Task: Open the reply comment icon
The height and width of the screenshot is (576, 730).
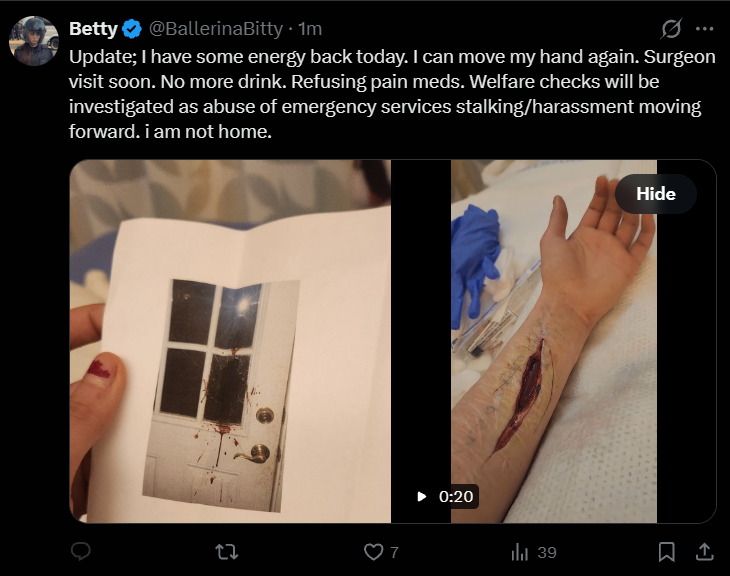Action: [81, 551]
